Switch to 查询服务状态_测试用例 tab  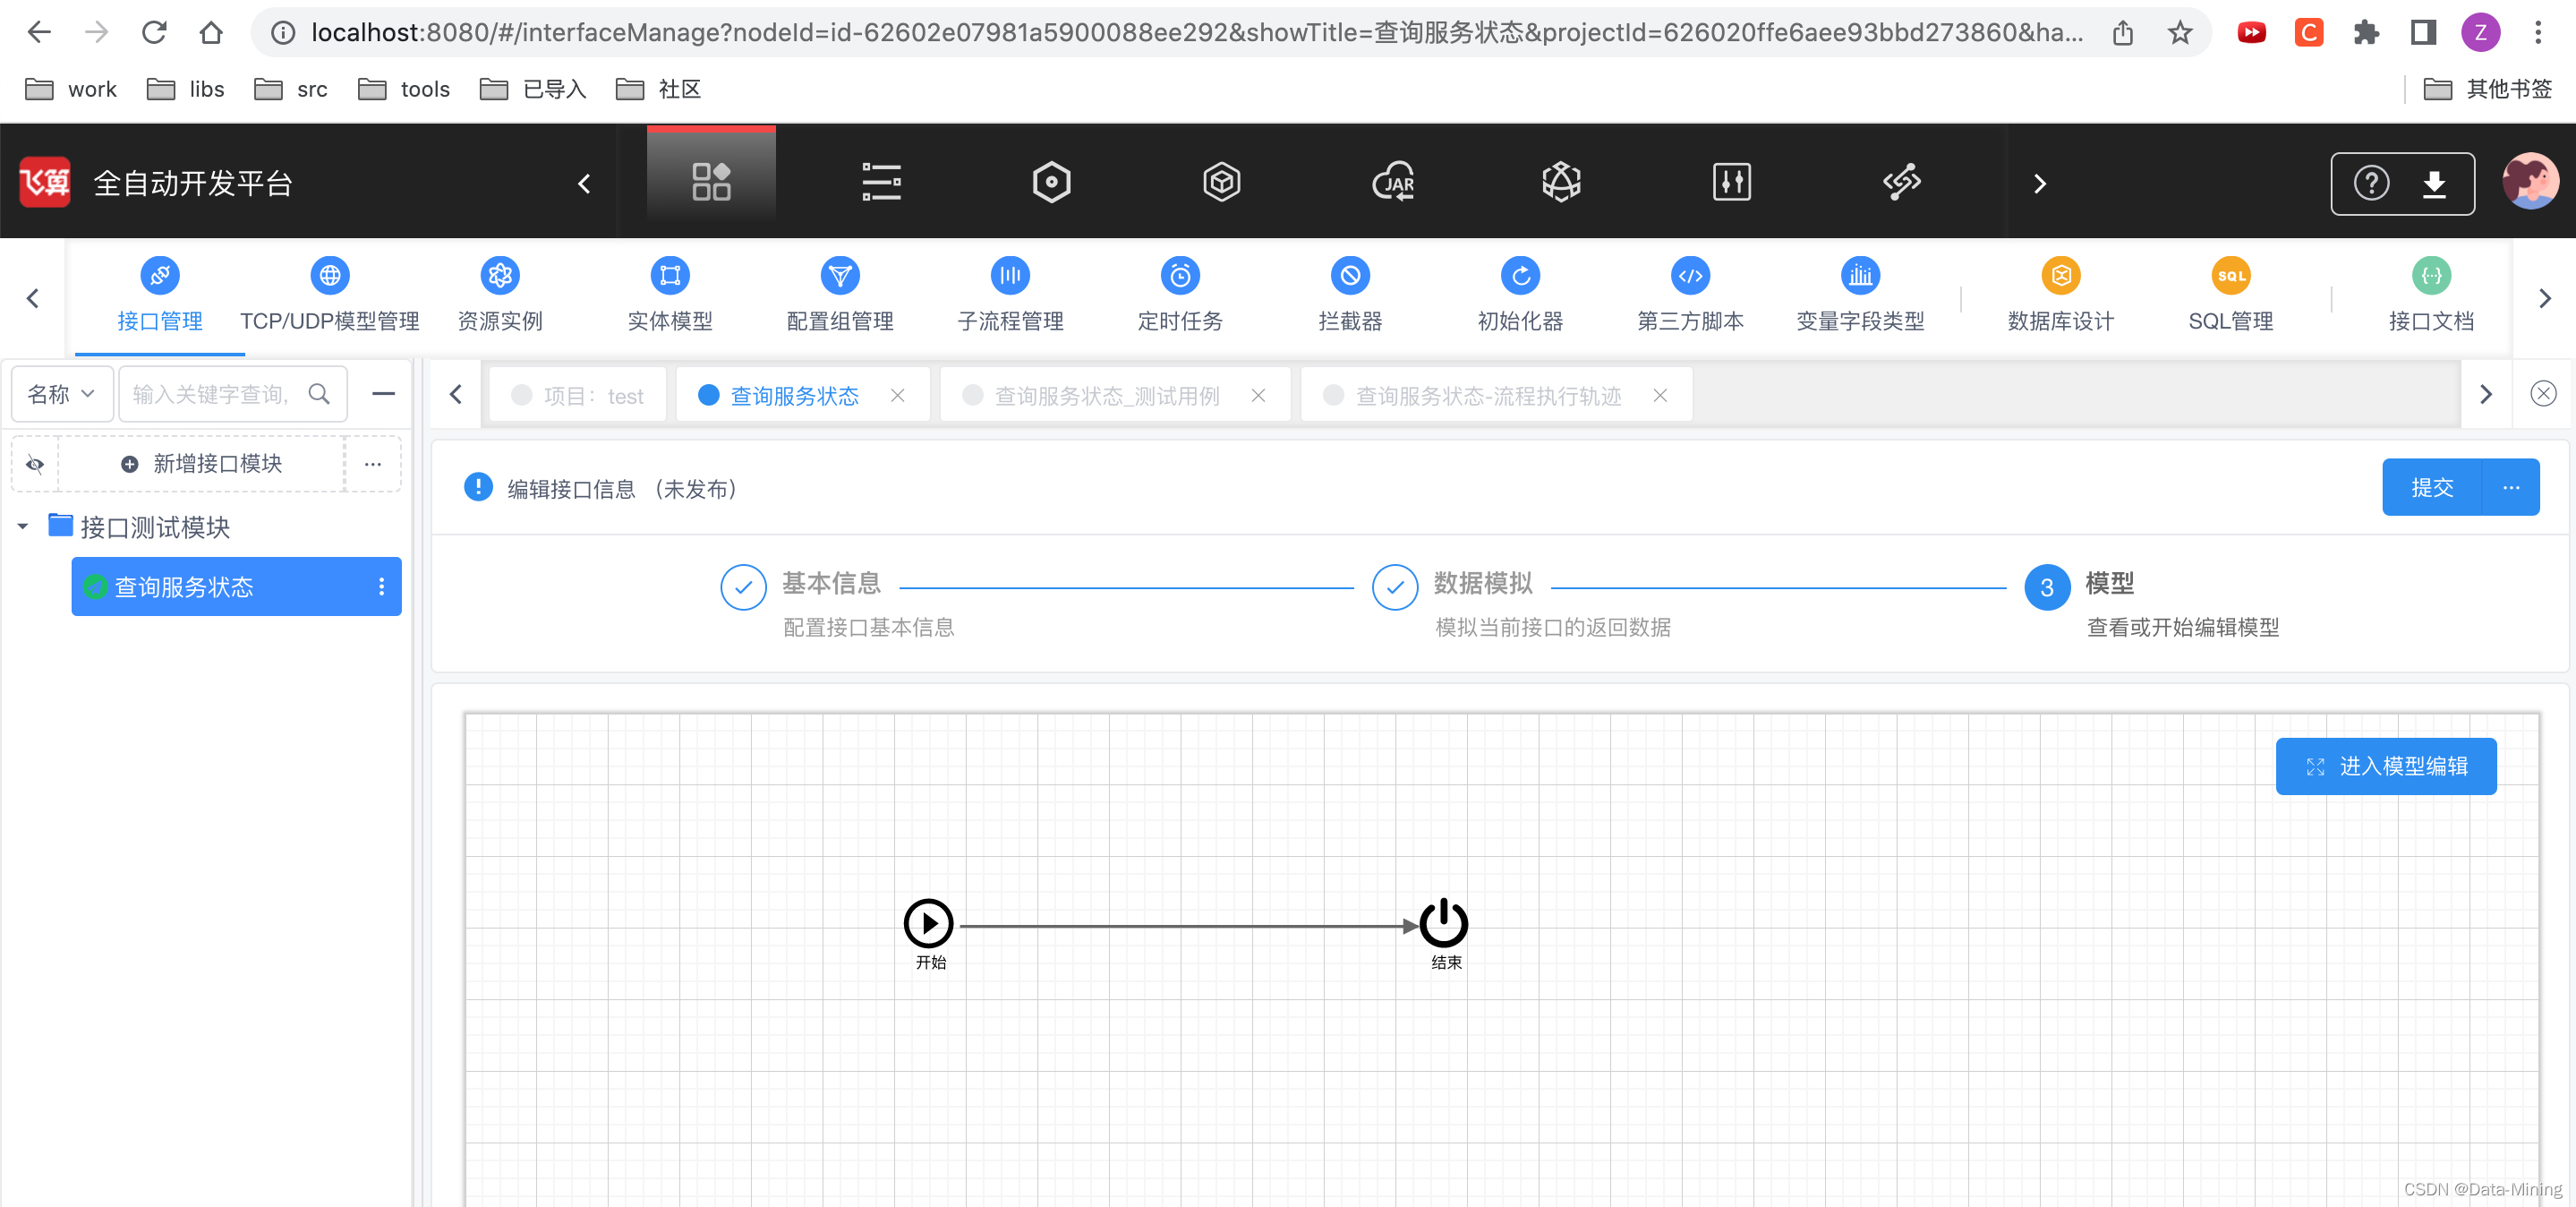pos(1106,396)
